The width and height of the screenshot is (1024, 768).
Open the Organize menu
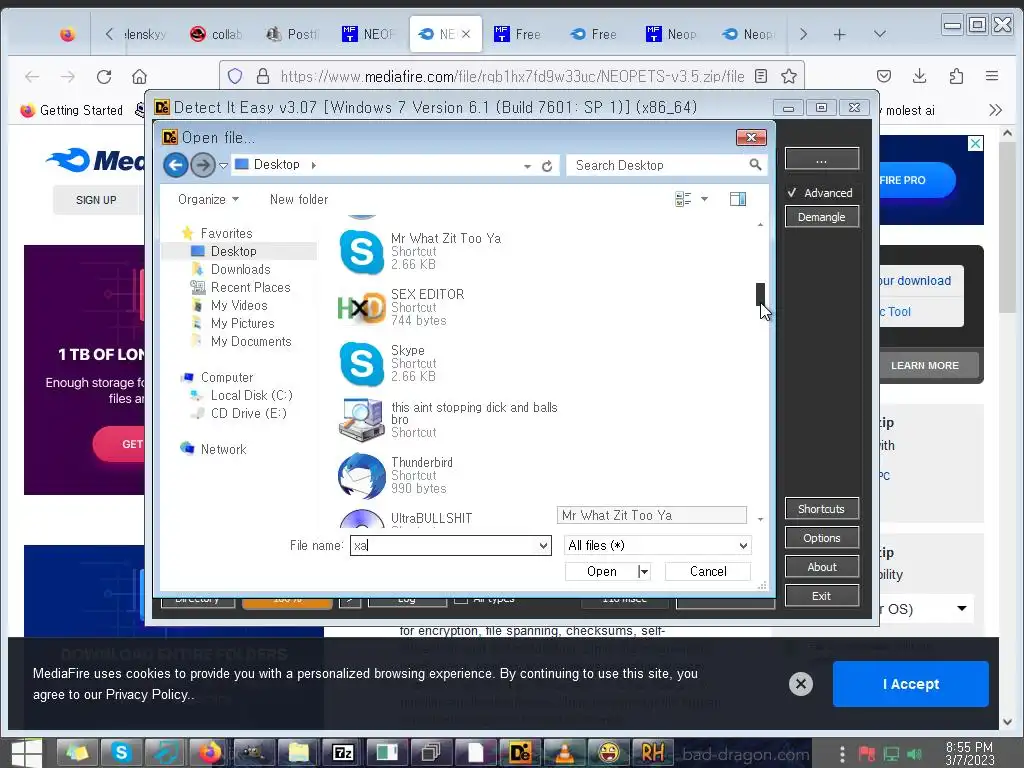[x=208, y=199]
